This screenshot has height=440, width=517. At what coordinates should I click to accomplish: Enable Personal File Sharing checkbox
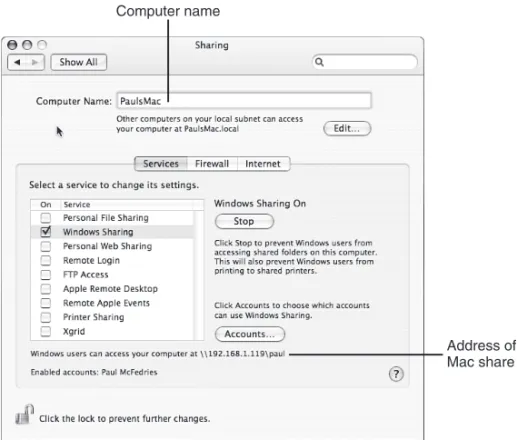(x=46, y=218)
